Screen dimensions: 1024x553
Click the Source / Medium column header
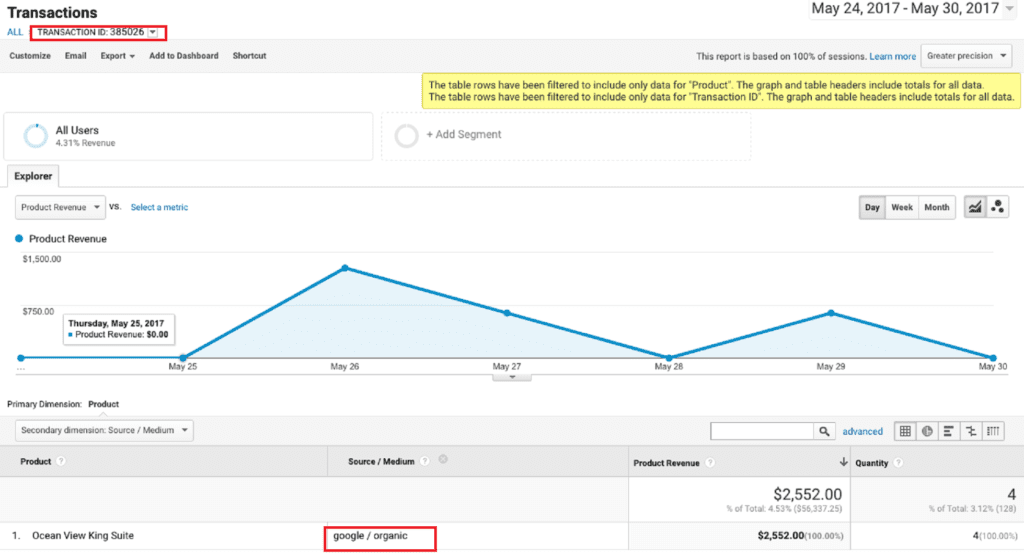point(381,462)
